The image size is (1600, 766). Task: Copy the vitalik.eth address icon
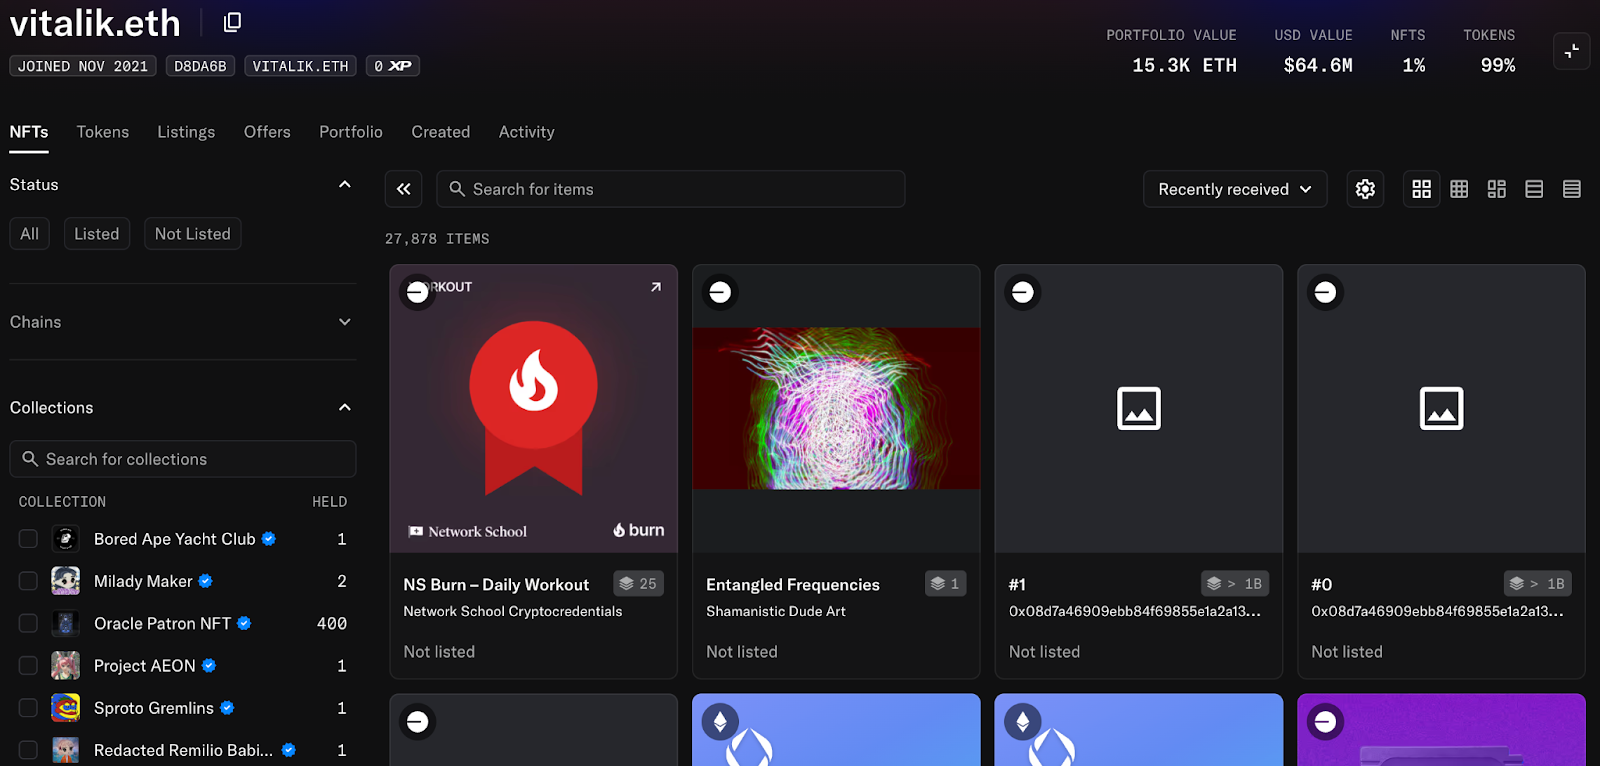click(232, 22)
